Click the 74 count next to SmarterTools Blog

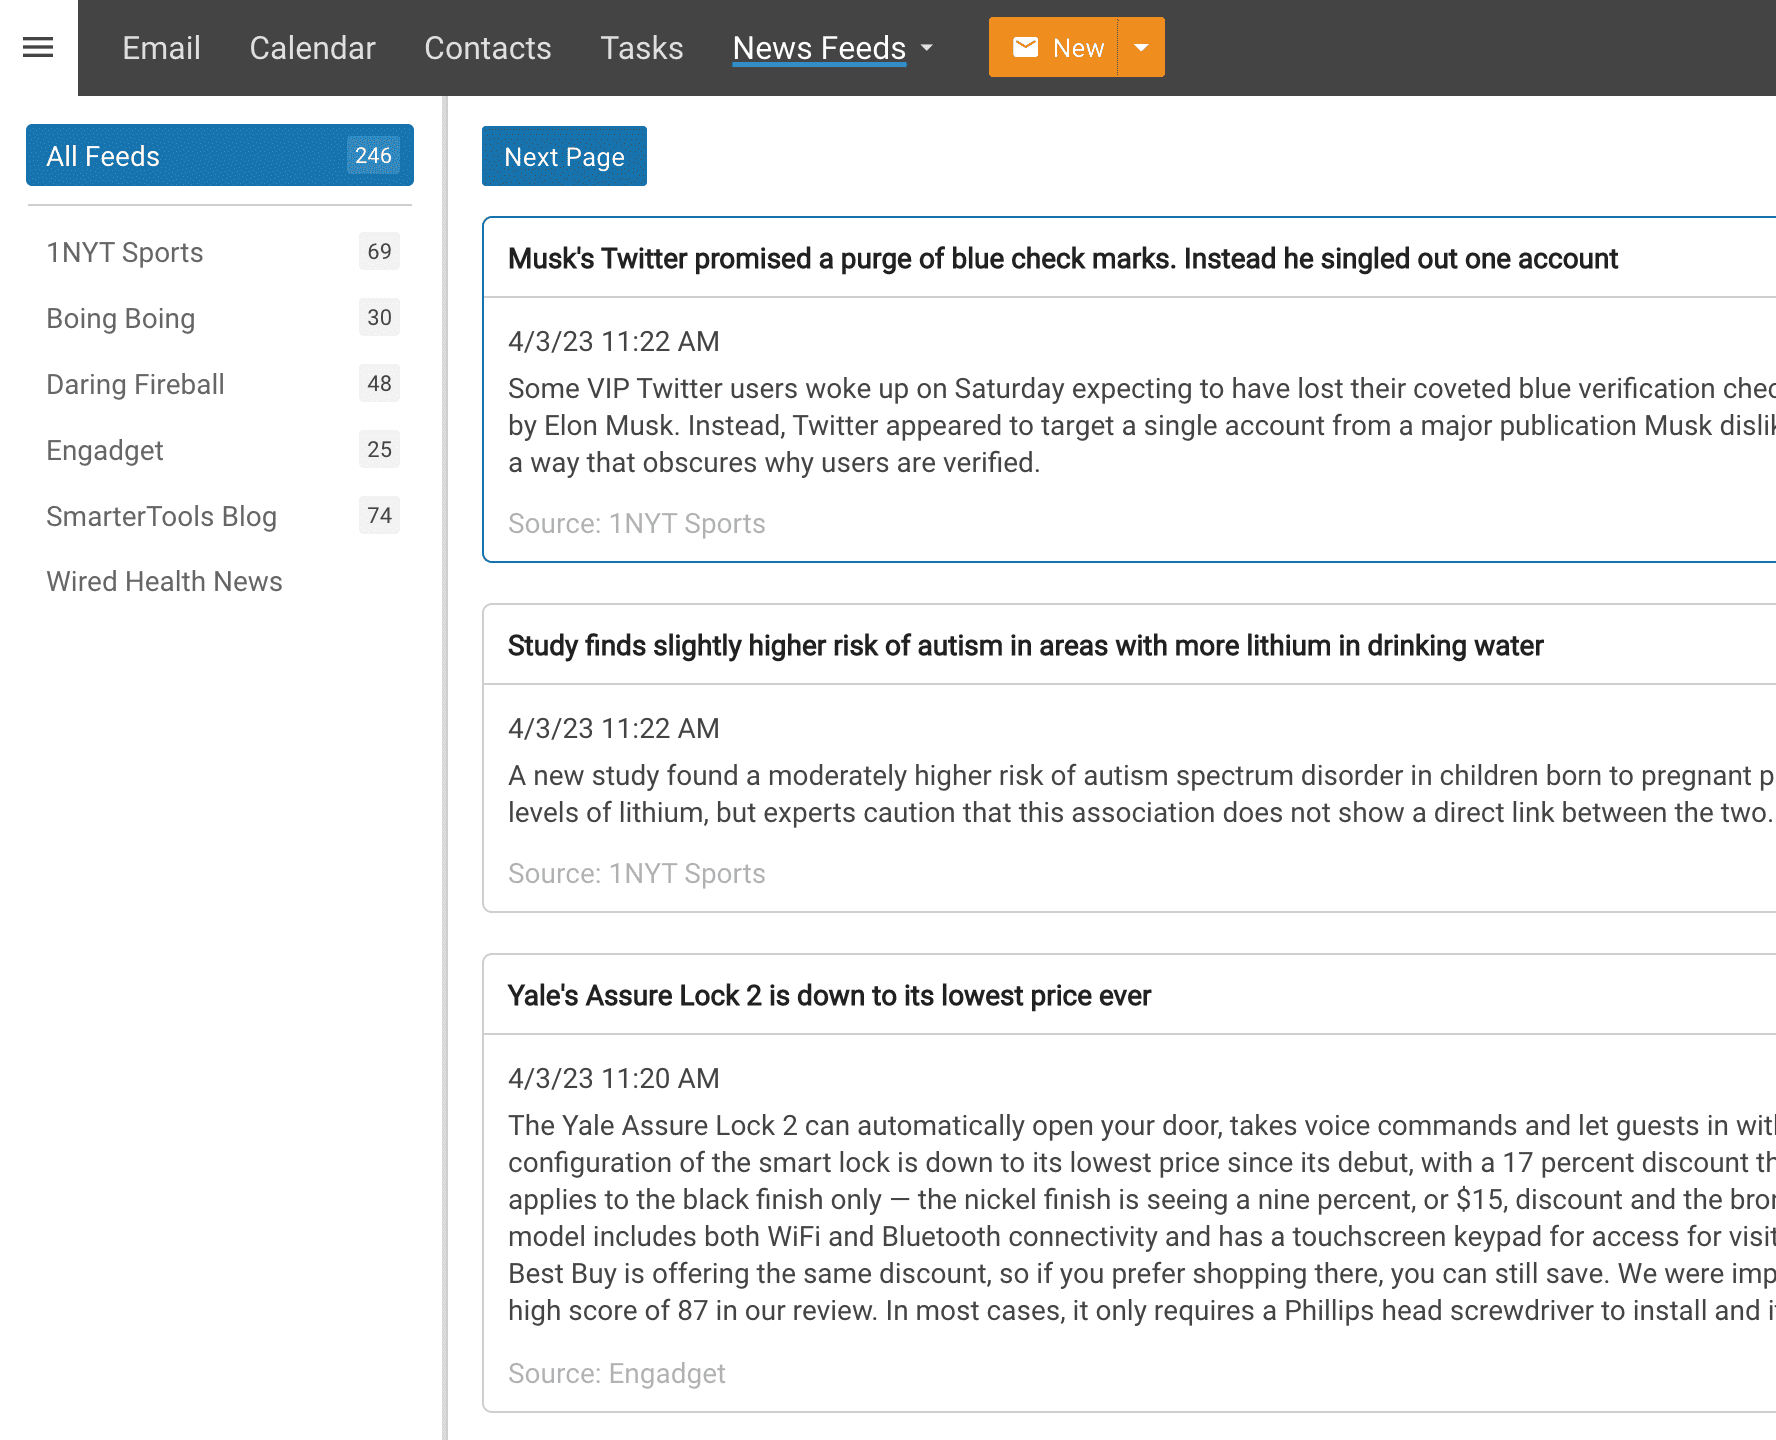click(x=379, y=515)
